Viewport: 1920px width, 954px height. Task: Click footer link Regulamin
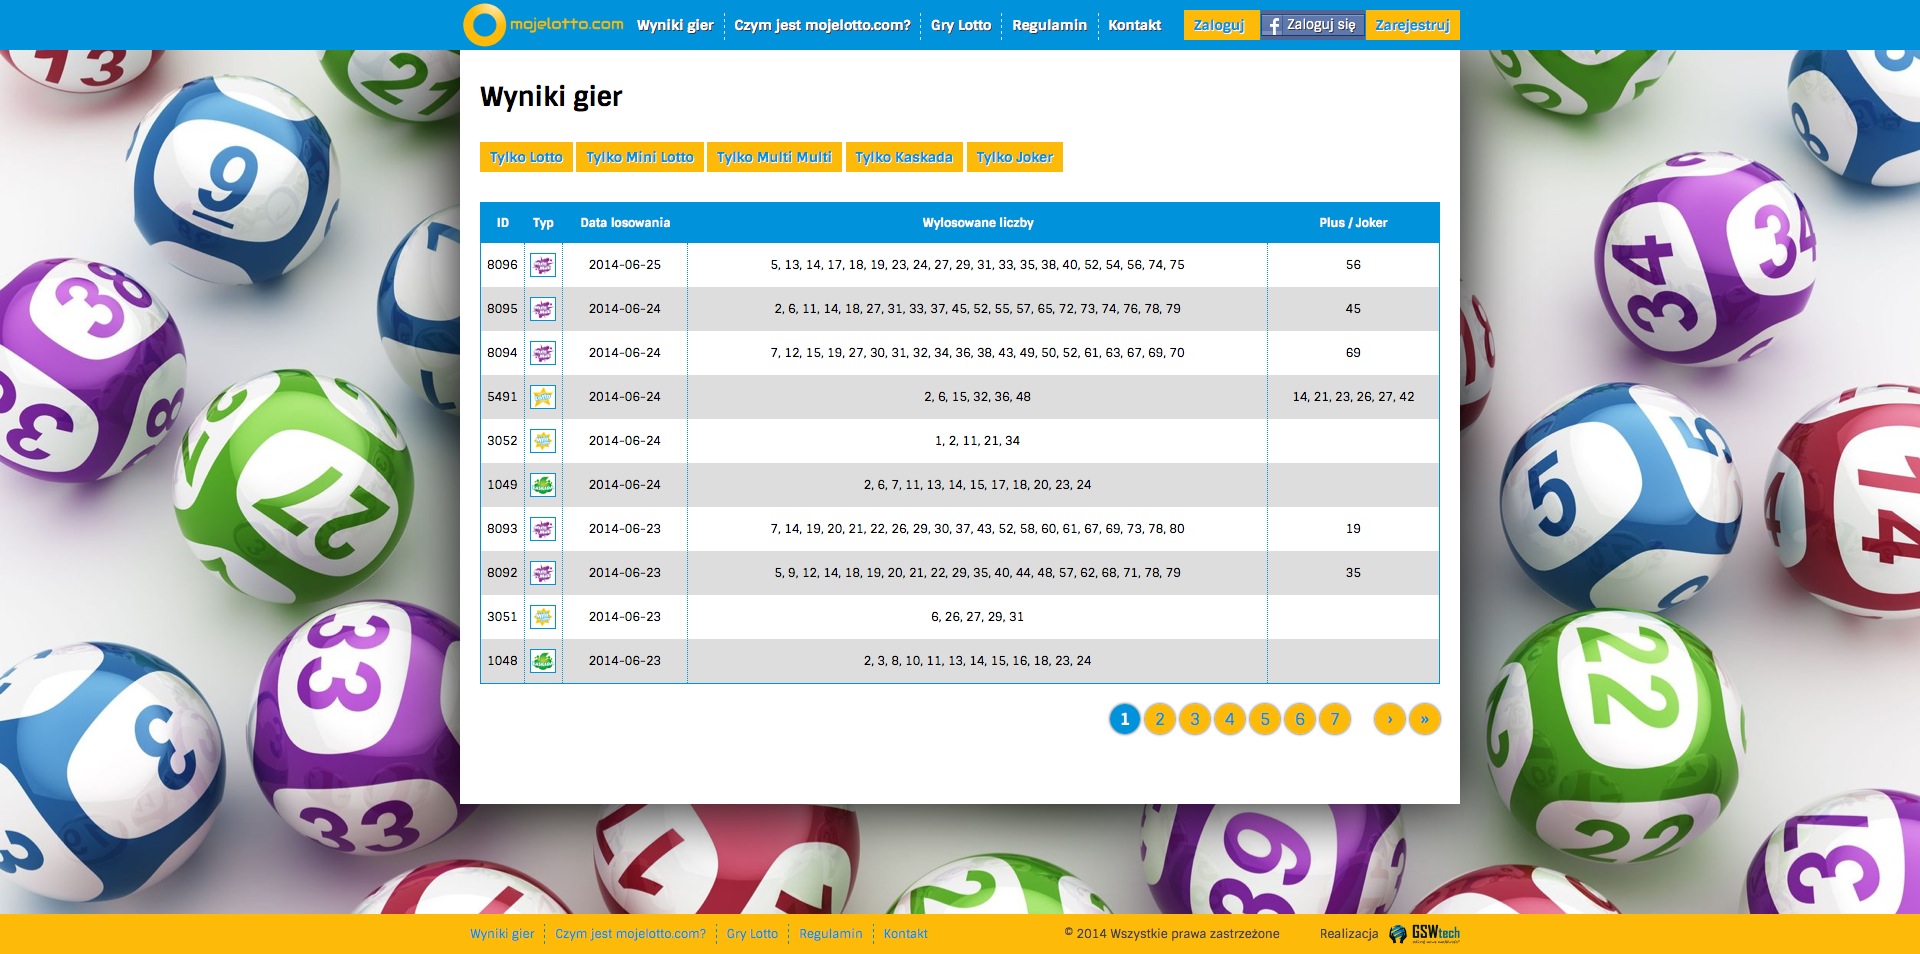pos(830,934)
